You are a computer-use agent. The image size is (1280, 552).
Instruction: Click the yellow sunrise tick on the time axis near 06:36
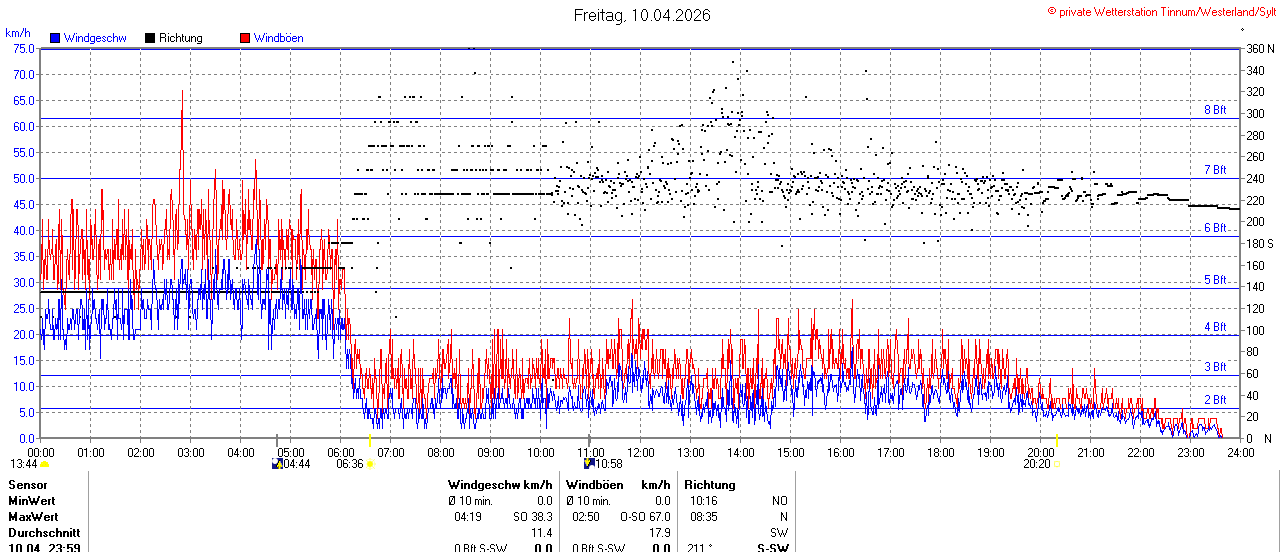(x=370, y=440)
